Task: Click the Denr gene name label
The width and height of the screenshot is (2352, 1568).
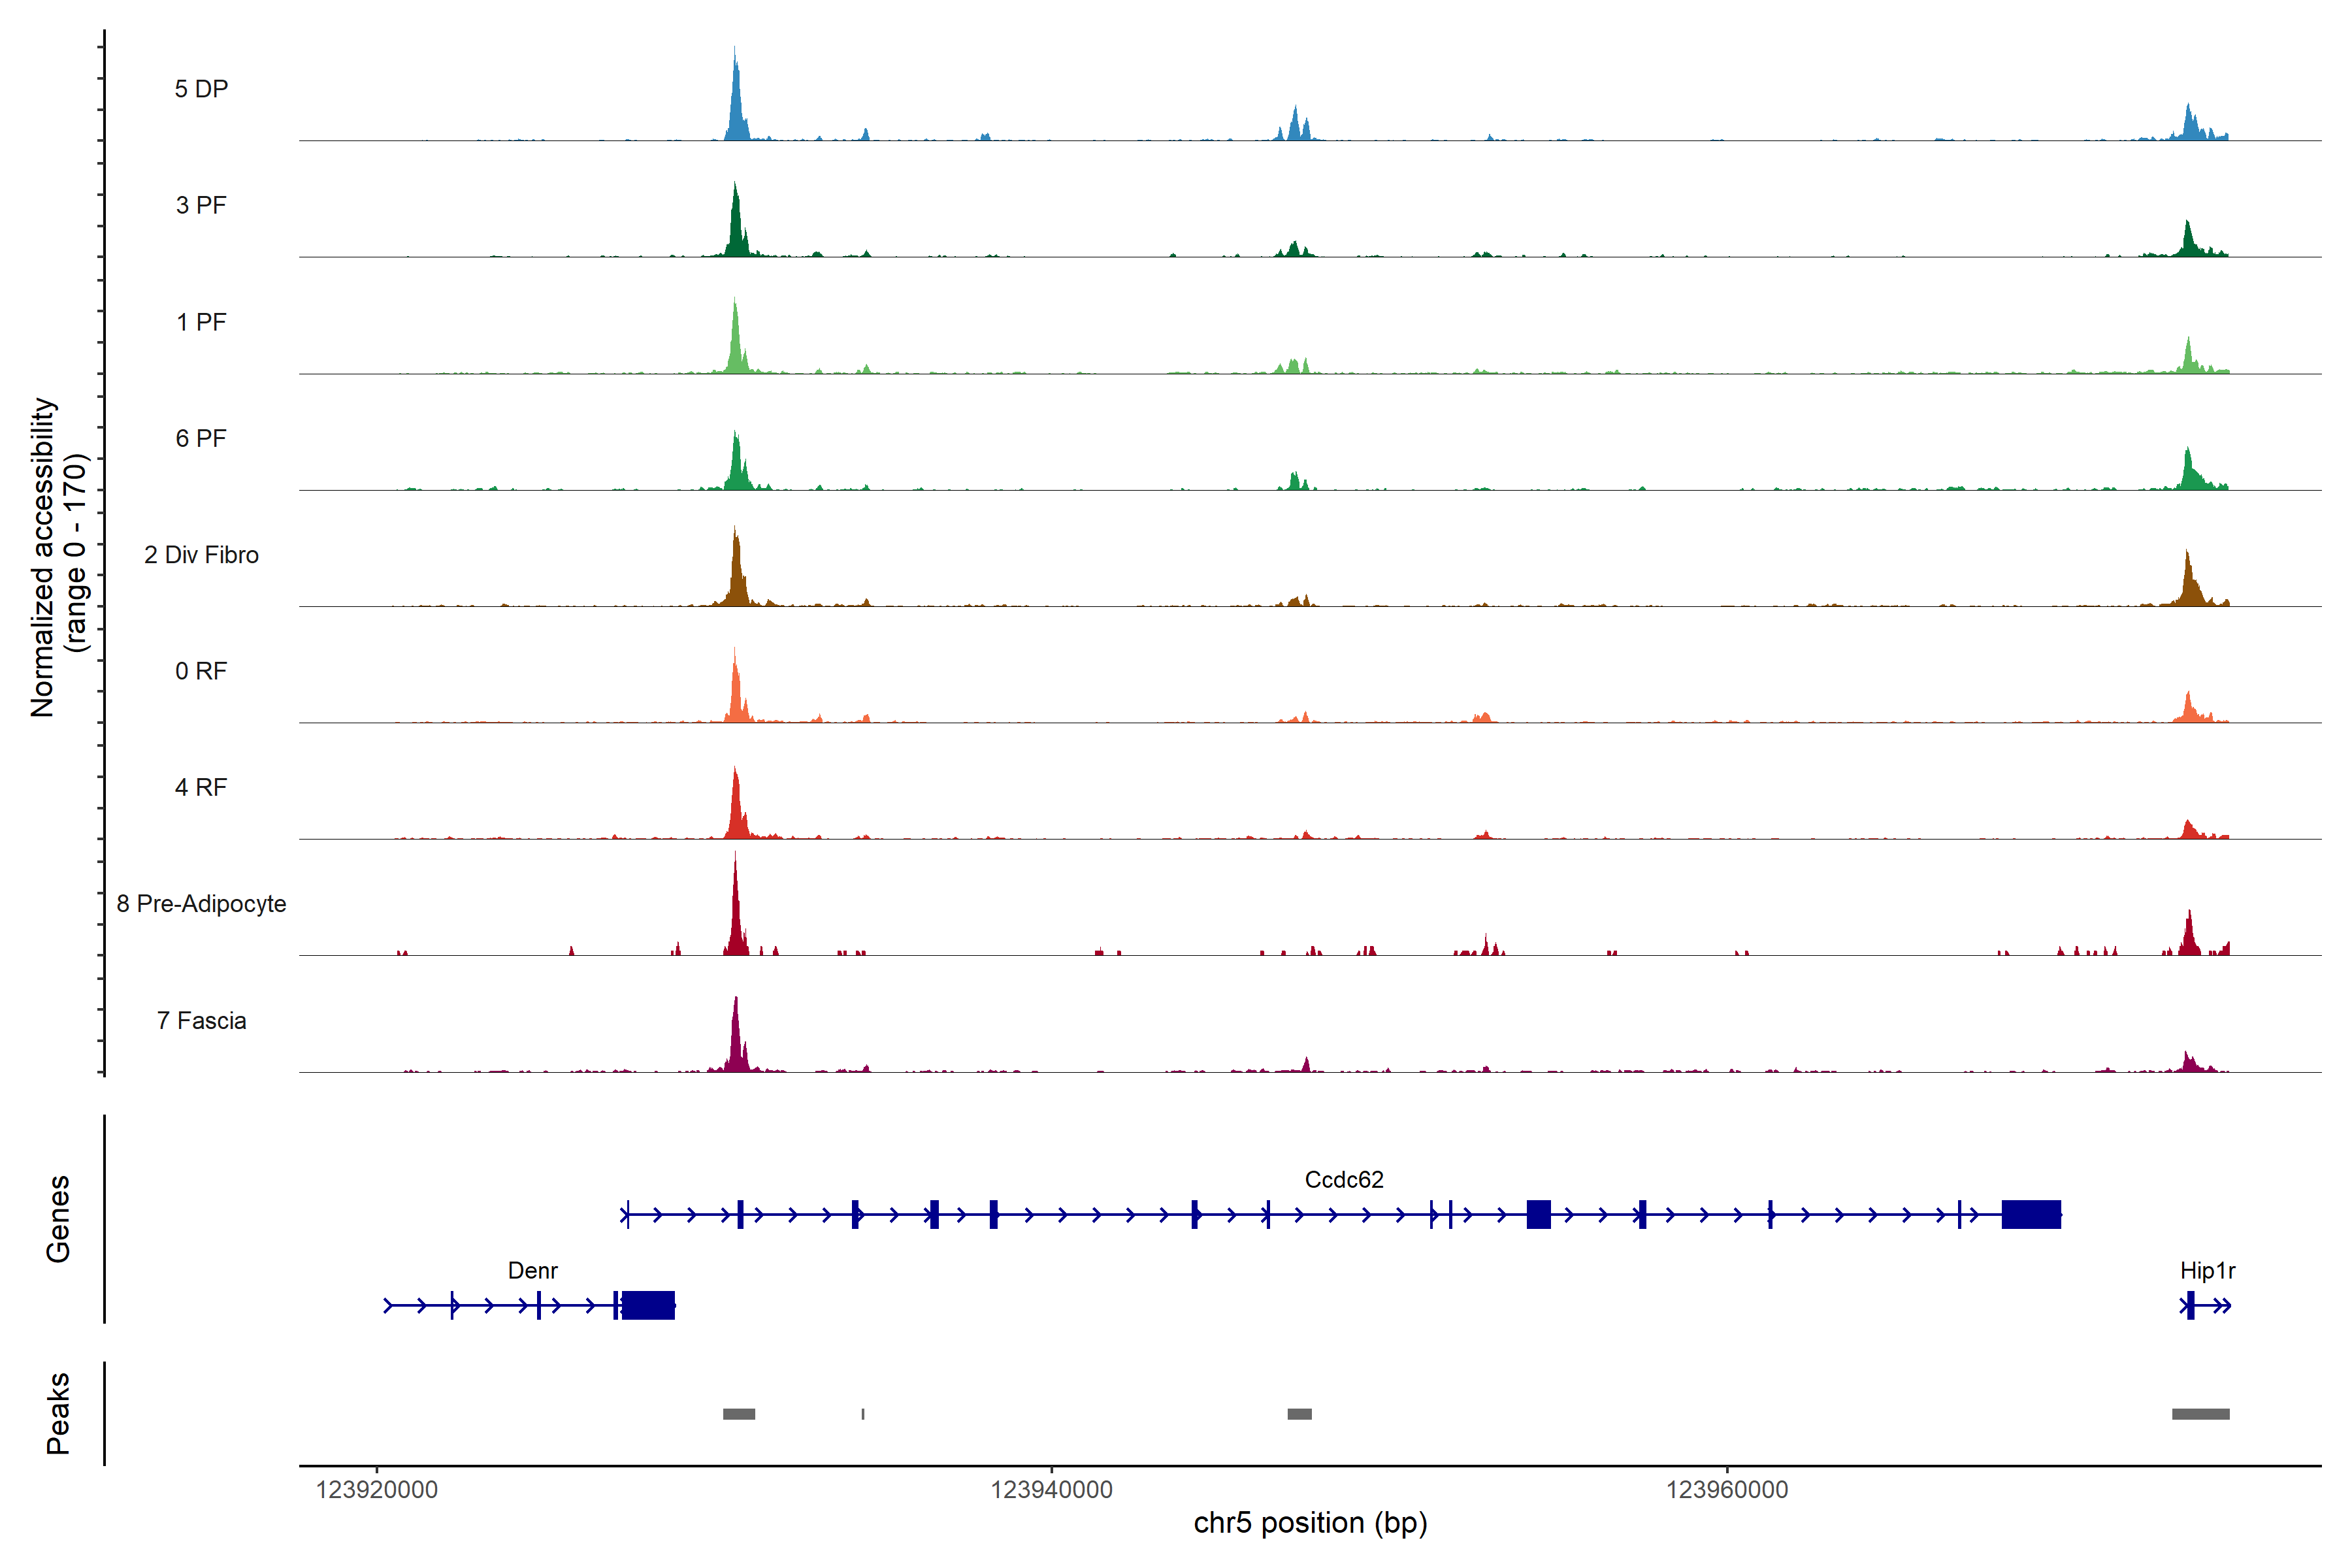Action: point(532,1271)
